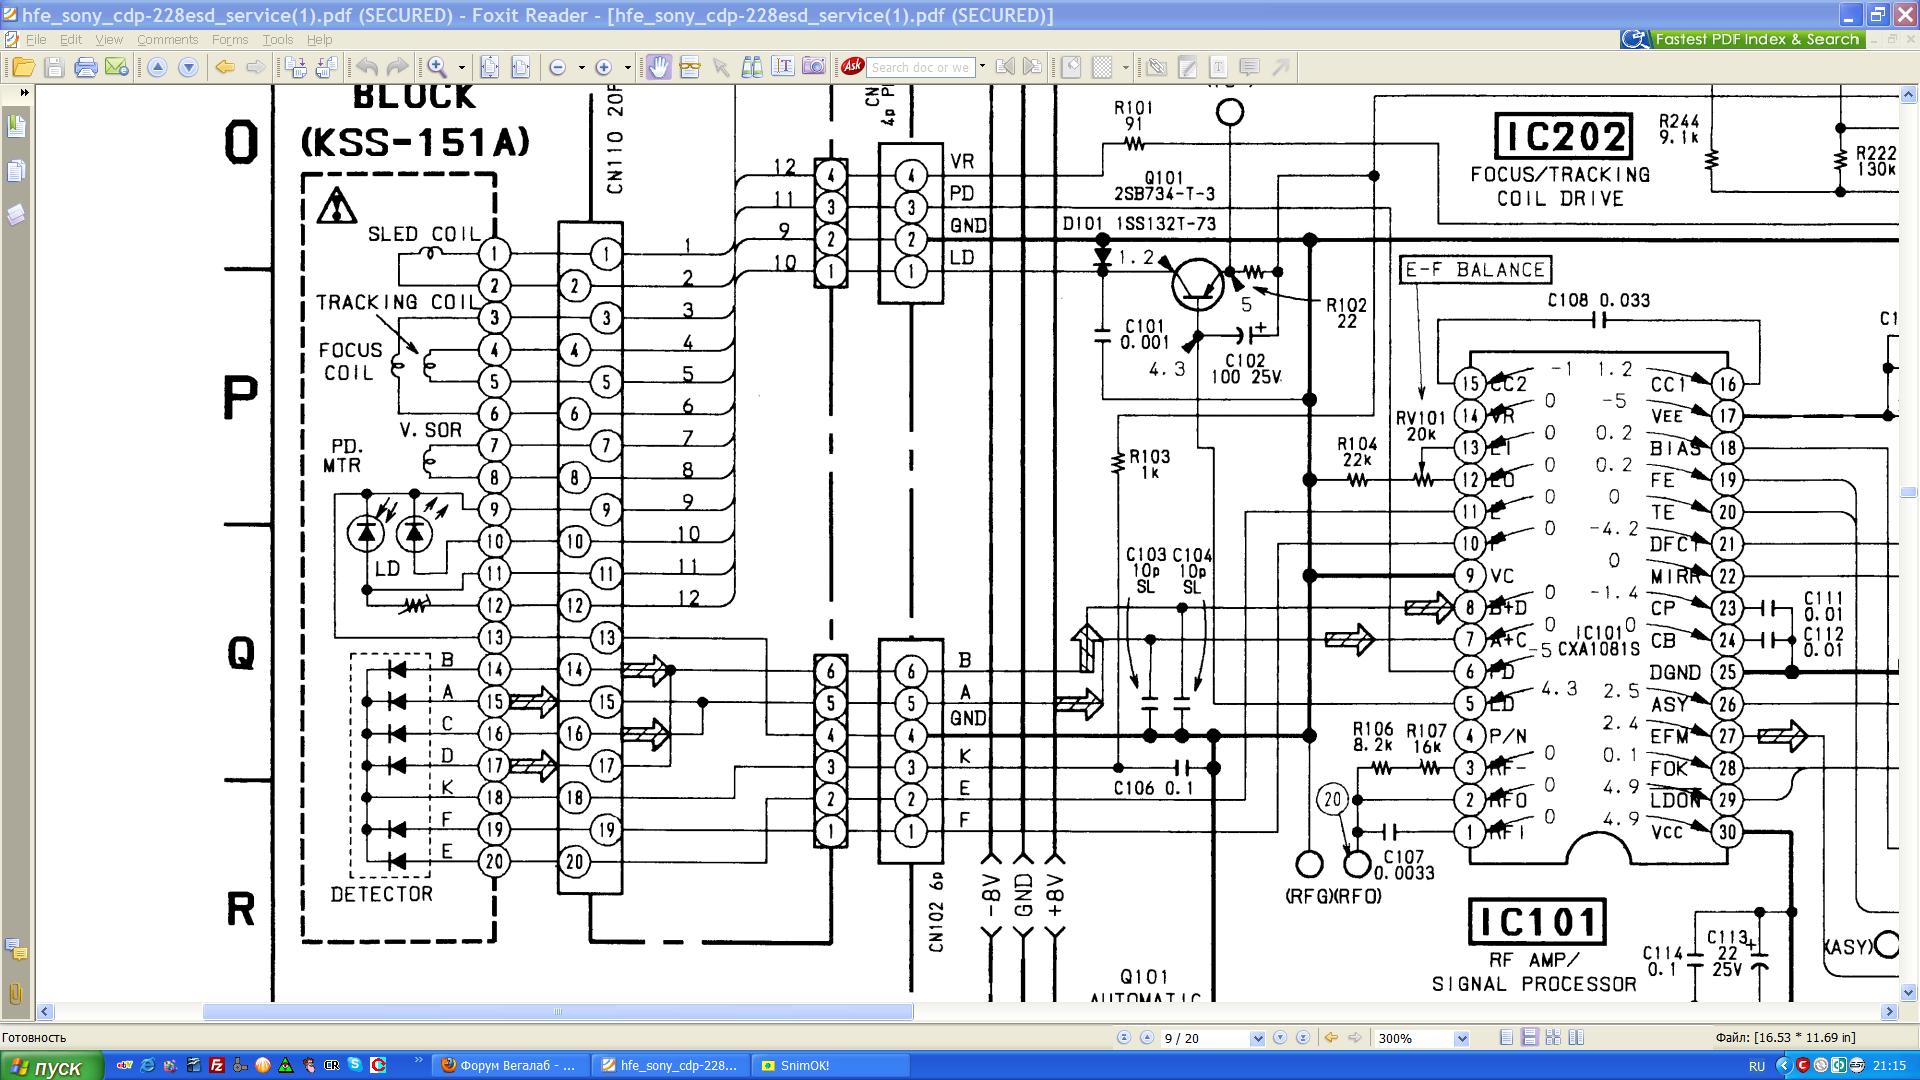Open dropdown beside Zoom In plus button
Screen dimensions: 1920x1080
point(627,67)
